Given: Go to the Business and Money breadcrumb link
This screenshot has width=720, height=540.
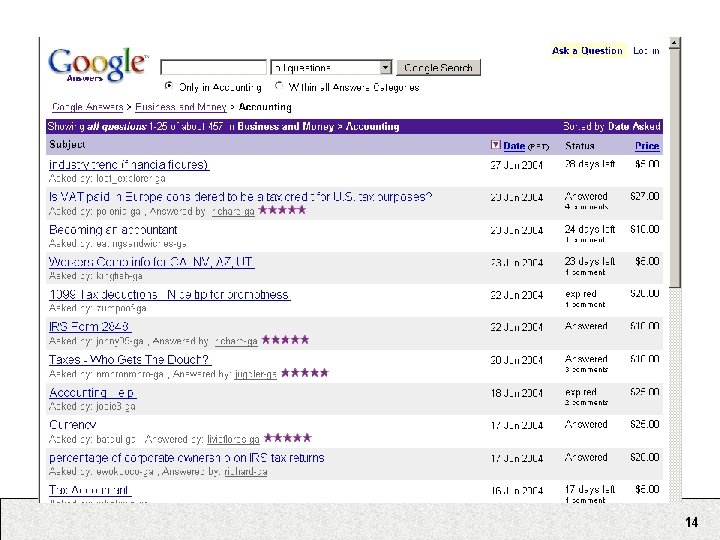Looking at the screenshot, I should click(x=180, y=107).
